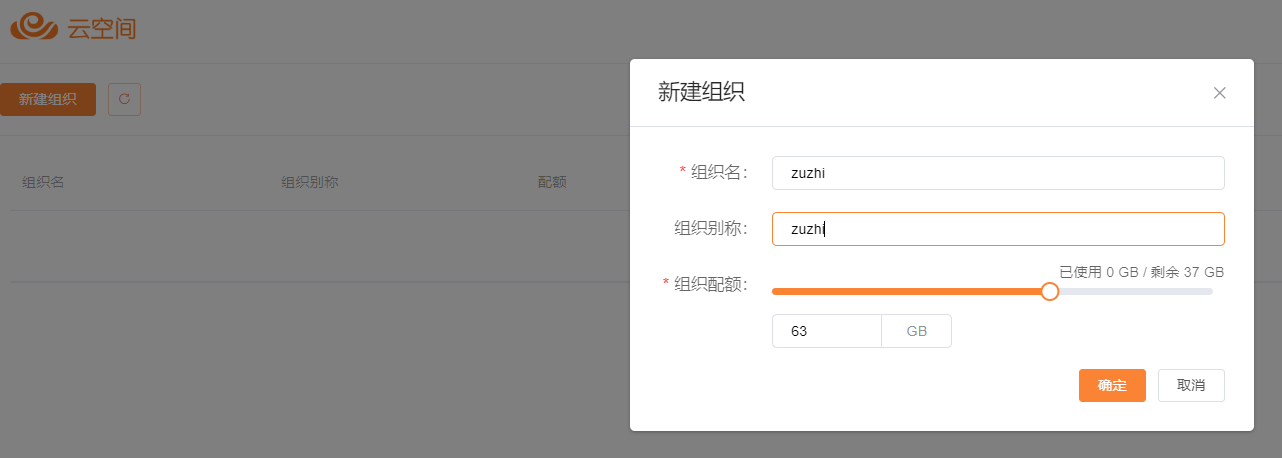Click the quota slider handle
The height and width of the screenshot is (458, 1282).
(x=1049, y=291)
